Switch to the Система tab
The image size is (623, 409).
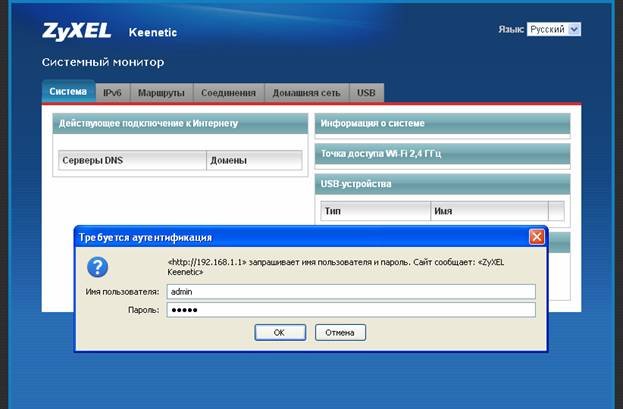[68, 92]
